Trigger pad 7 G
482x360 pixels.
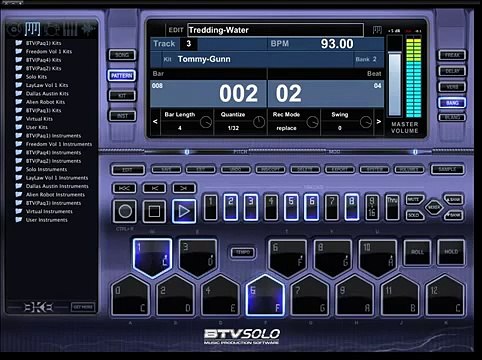click(x=310, y=296)
